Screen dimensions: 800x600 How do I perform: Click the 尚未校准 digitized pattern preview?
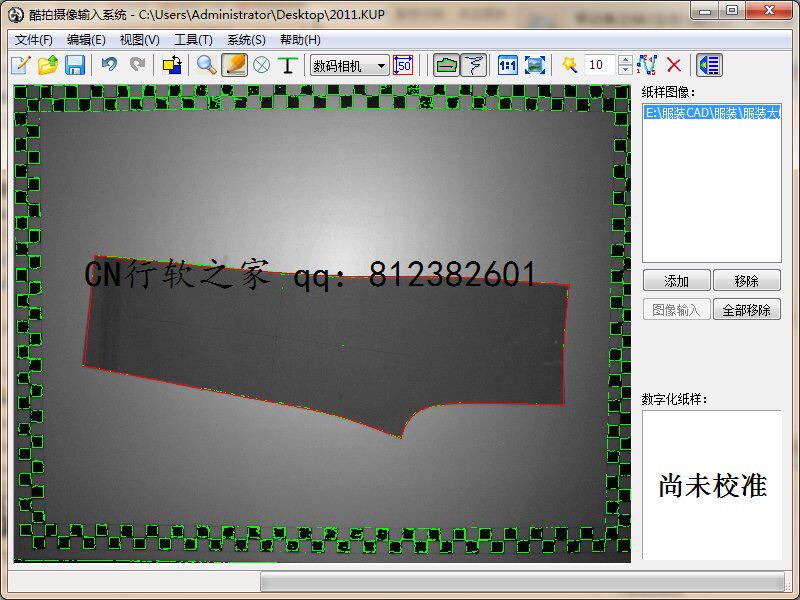[x=712, y=485]
